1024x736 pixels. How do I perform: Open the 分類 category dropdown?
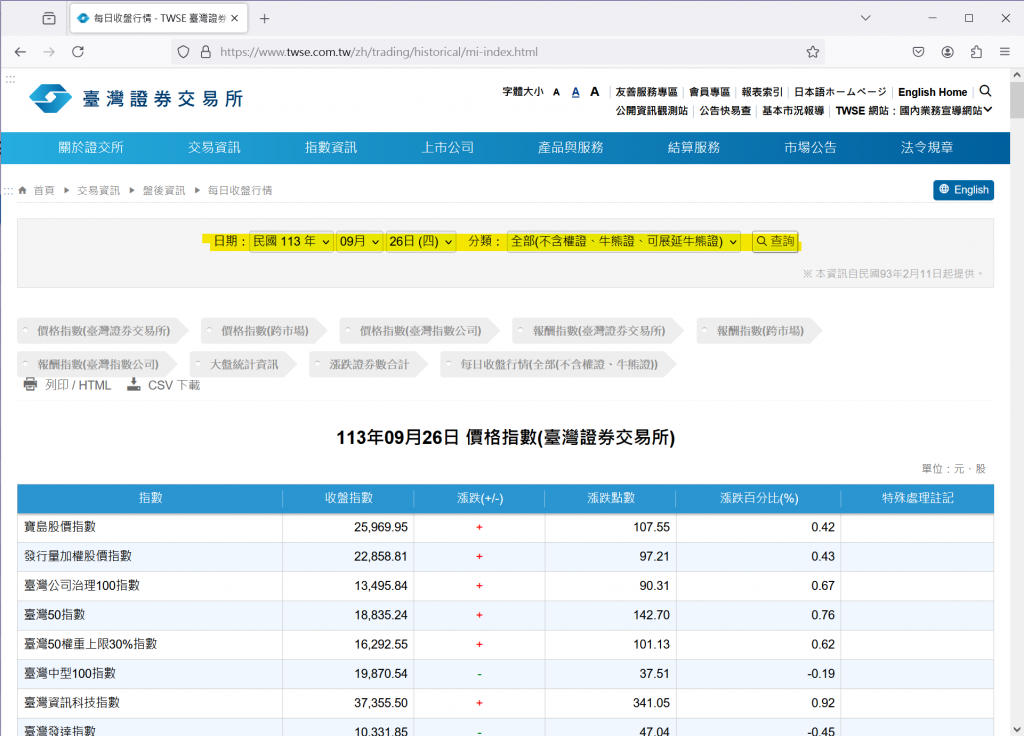pos(624,242)
